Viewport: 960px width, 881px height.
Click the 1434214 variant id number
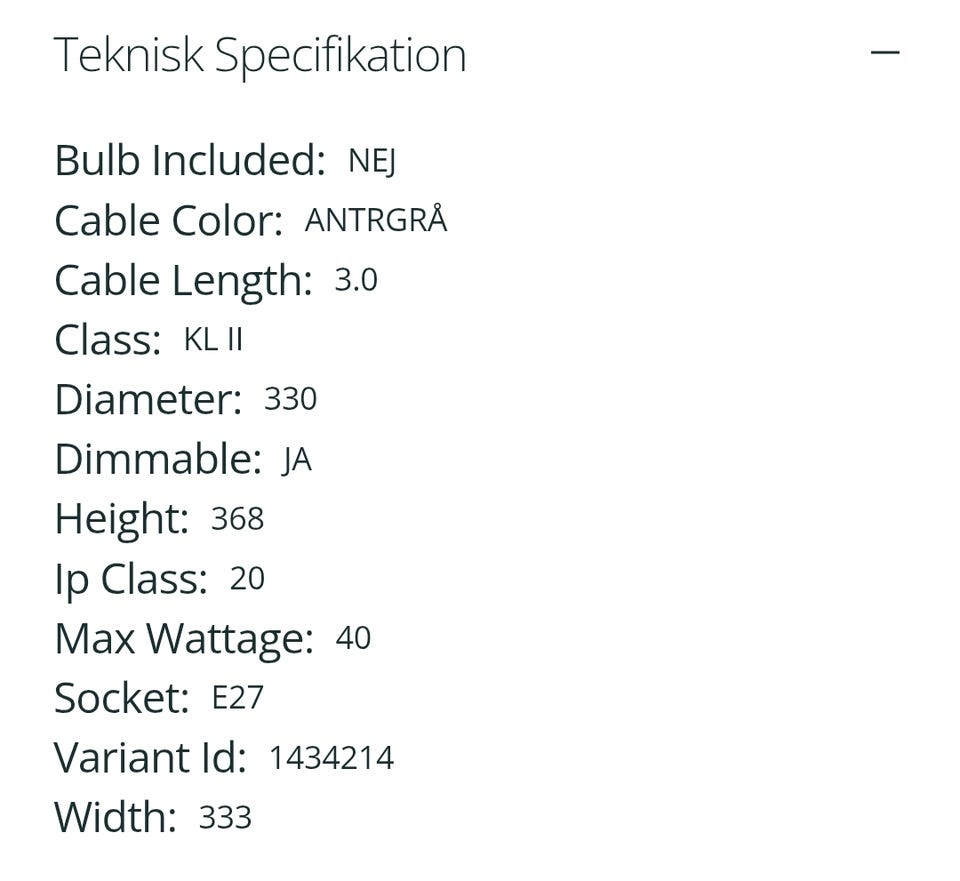coord(331,758)
